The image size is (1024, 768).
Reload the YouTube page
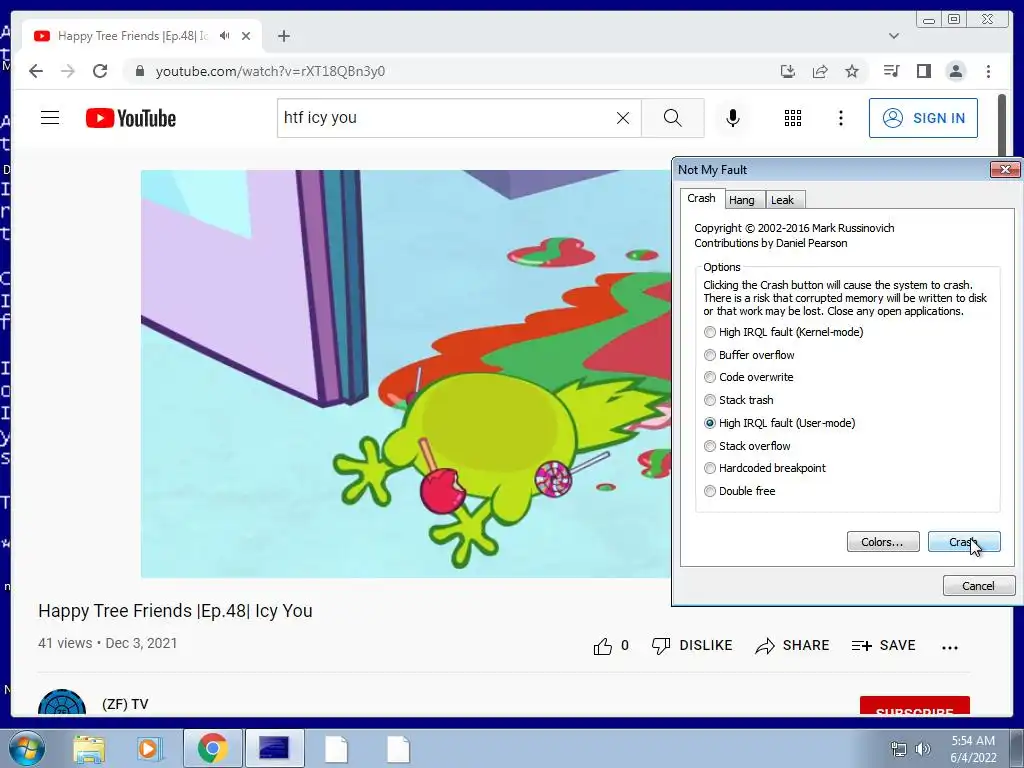coord(100,71)
